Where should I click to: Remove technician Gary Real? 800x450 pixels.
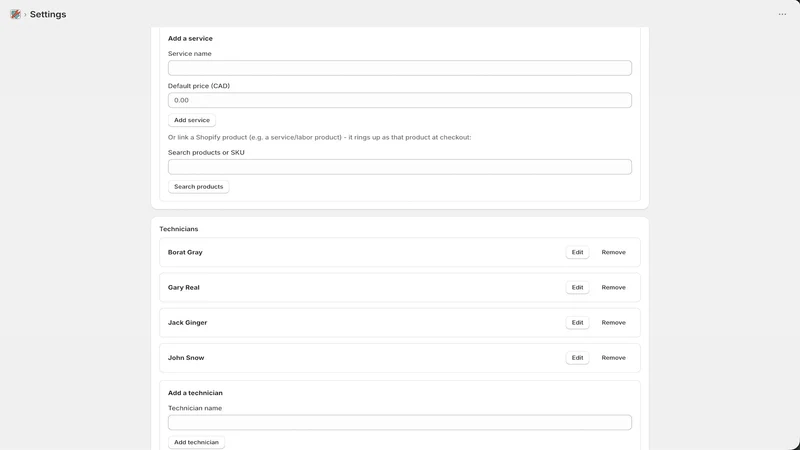click(x=613, y=287)
